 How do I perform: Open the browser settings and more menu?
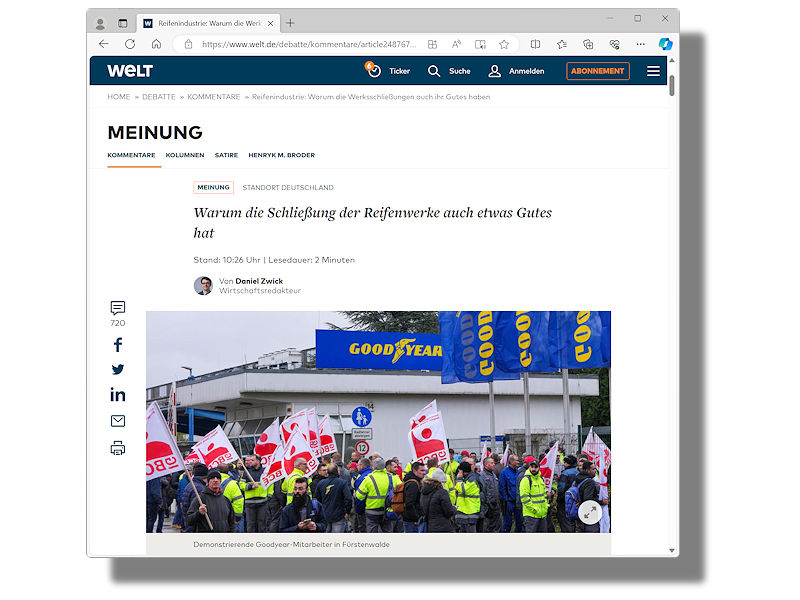(640, 44)
